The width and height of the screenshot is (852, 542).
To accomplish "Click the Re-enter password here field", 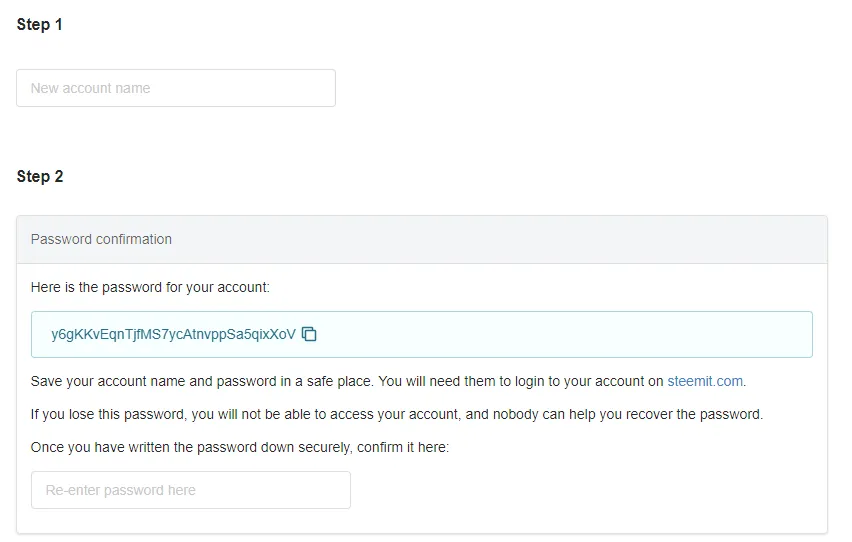I will [x=191, y=490].
